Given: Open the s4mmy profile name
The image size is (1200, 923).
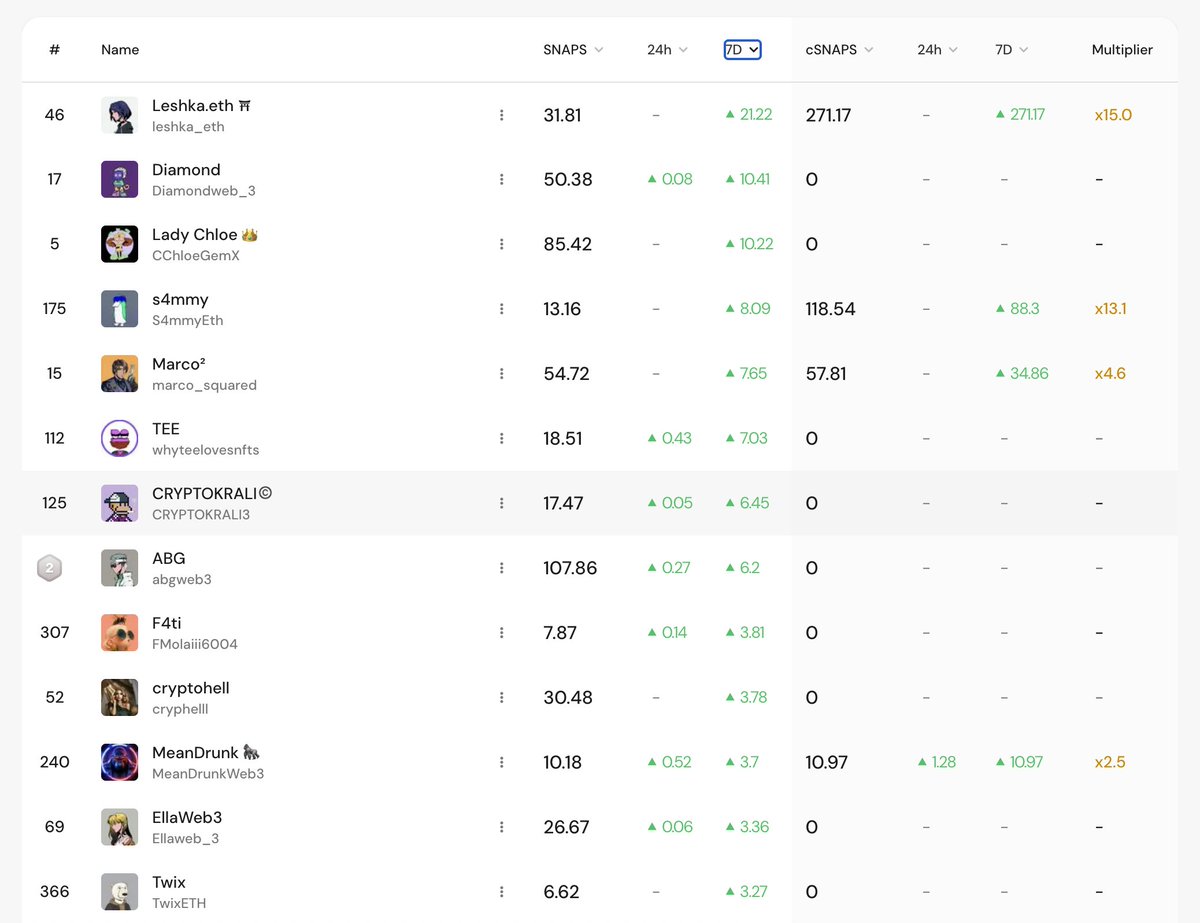Looking at the screenshot, I should (x=180, y=299).
